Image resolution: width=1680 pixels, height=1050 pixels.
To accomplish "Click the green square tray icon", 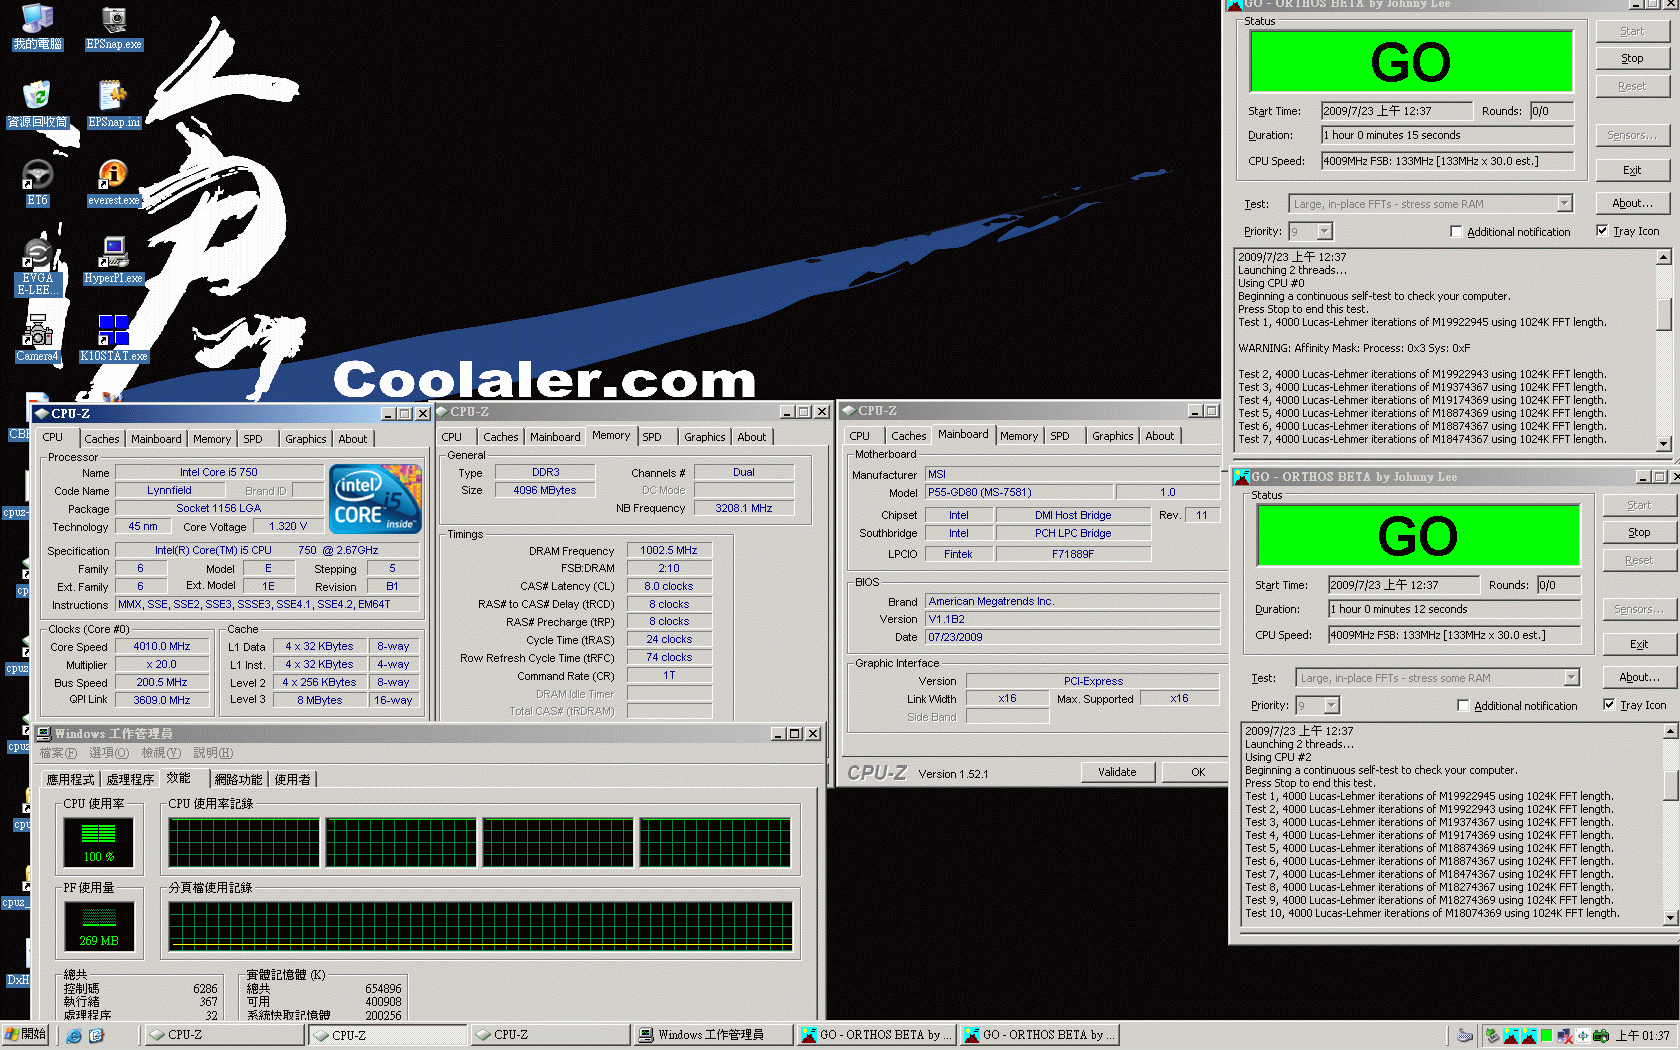I will point(1547,1035).
